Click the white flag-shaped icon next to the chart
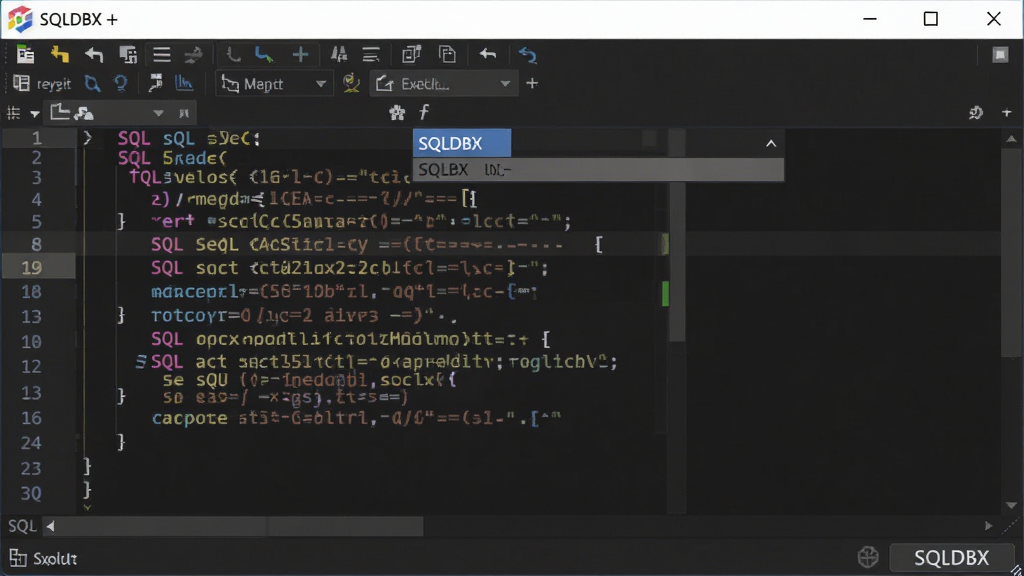Screen dimensions: 1024x576 (x=155, y=84)
